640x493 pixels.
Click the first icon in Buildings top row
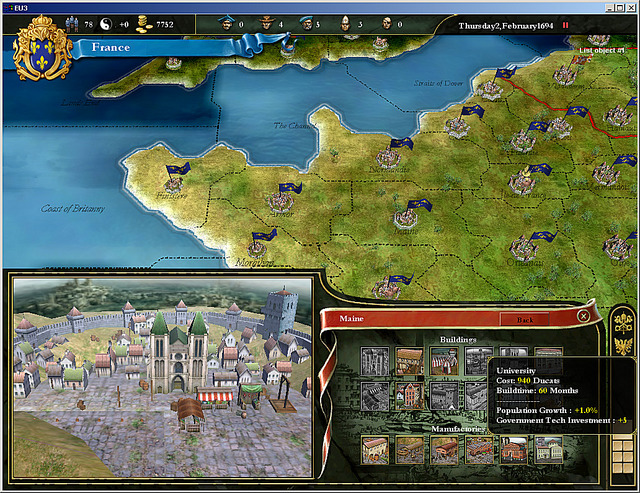tap(375, 361)
